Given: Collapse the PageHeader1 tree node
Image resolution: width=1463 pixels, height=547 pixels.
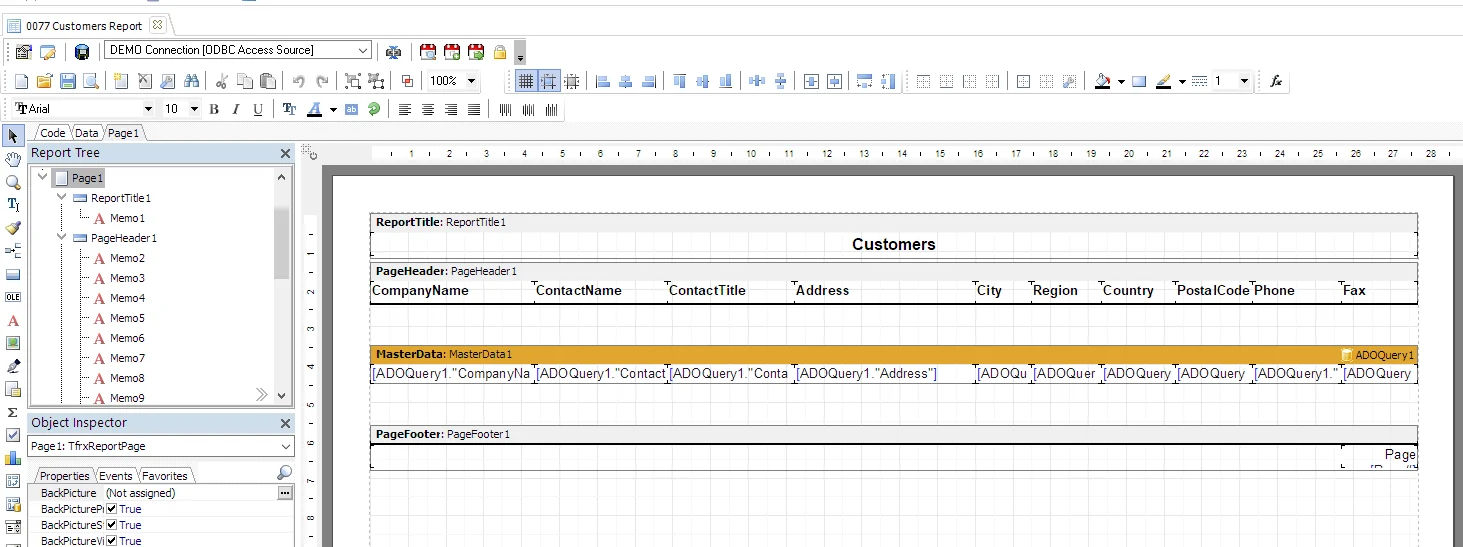Looking at the screenshot, I should [62, 237].
